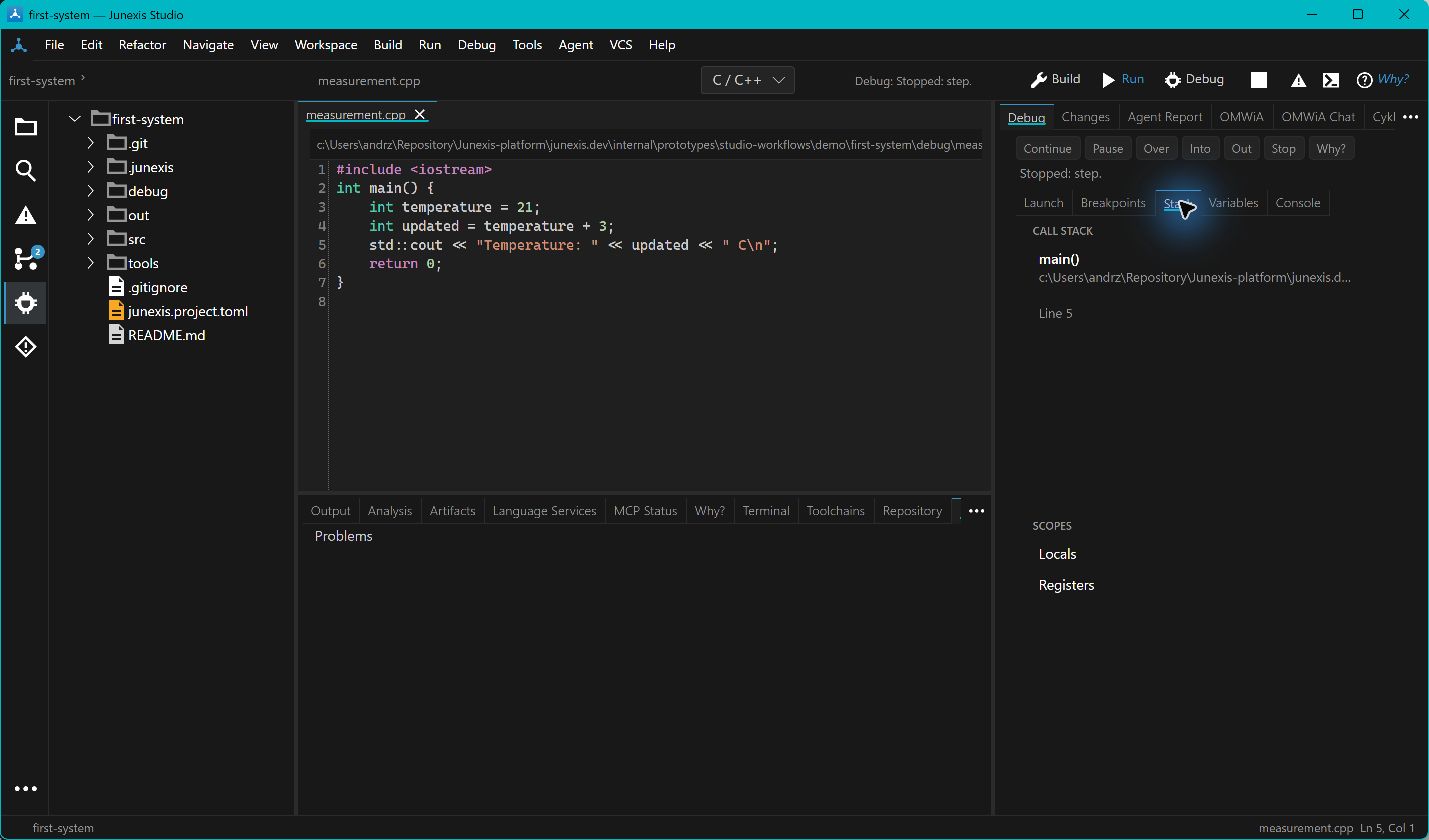Click the Run play button in the toolbar
The height and width of the screenshot is (840, 1429).
pyautogui.click(x=1122, y=80)
